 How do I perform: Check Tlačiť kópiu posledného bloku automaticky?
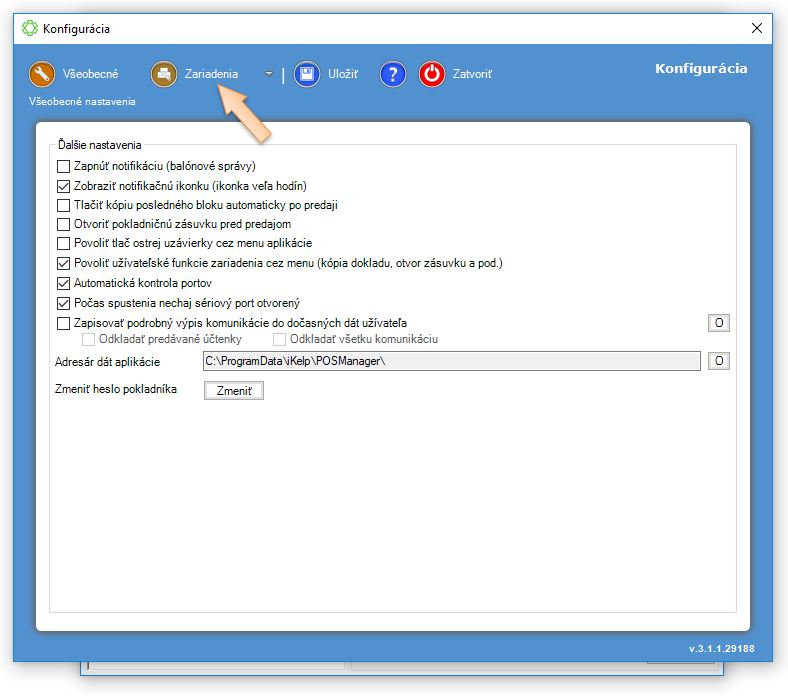64,205
